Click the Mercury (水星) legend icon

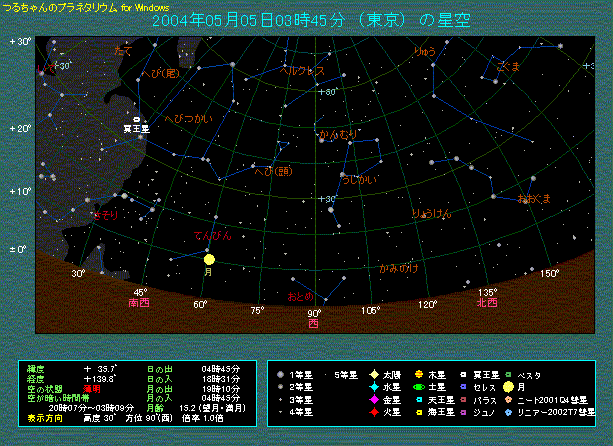(x=373, y=387)
